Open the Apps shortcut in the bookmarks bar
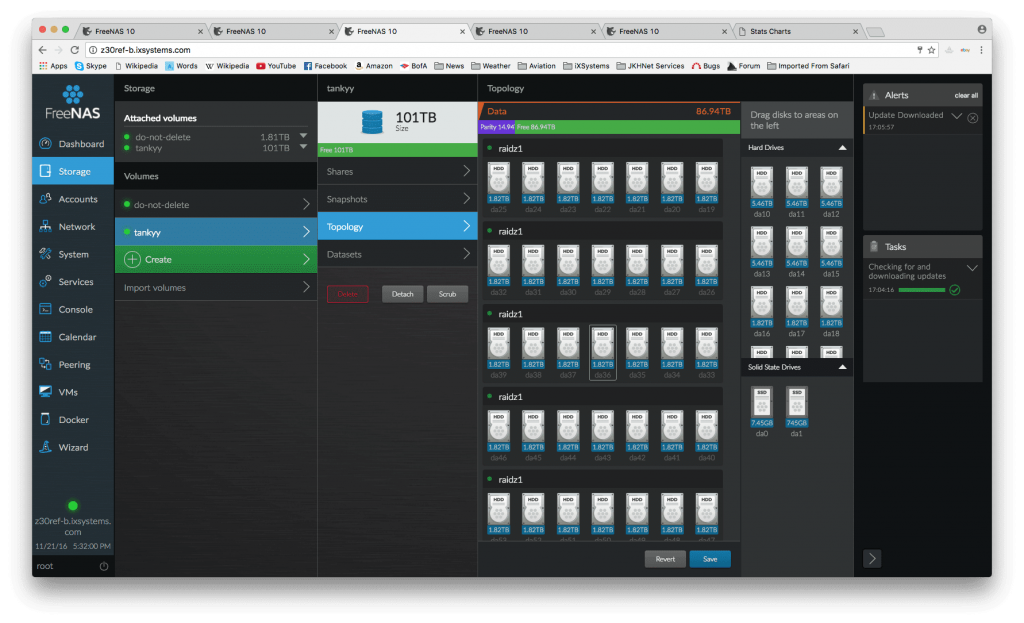This screenshot has width=1024, height=623. (x=54, y=66)
